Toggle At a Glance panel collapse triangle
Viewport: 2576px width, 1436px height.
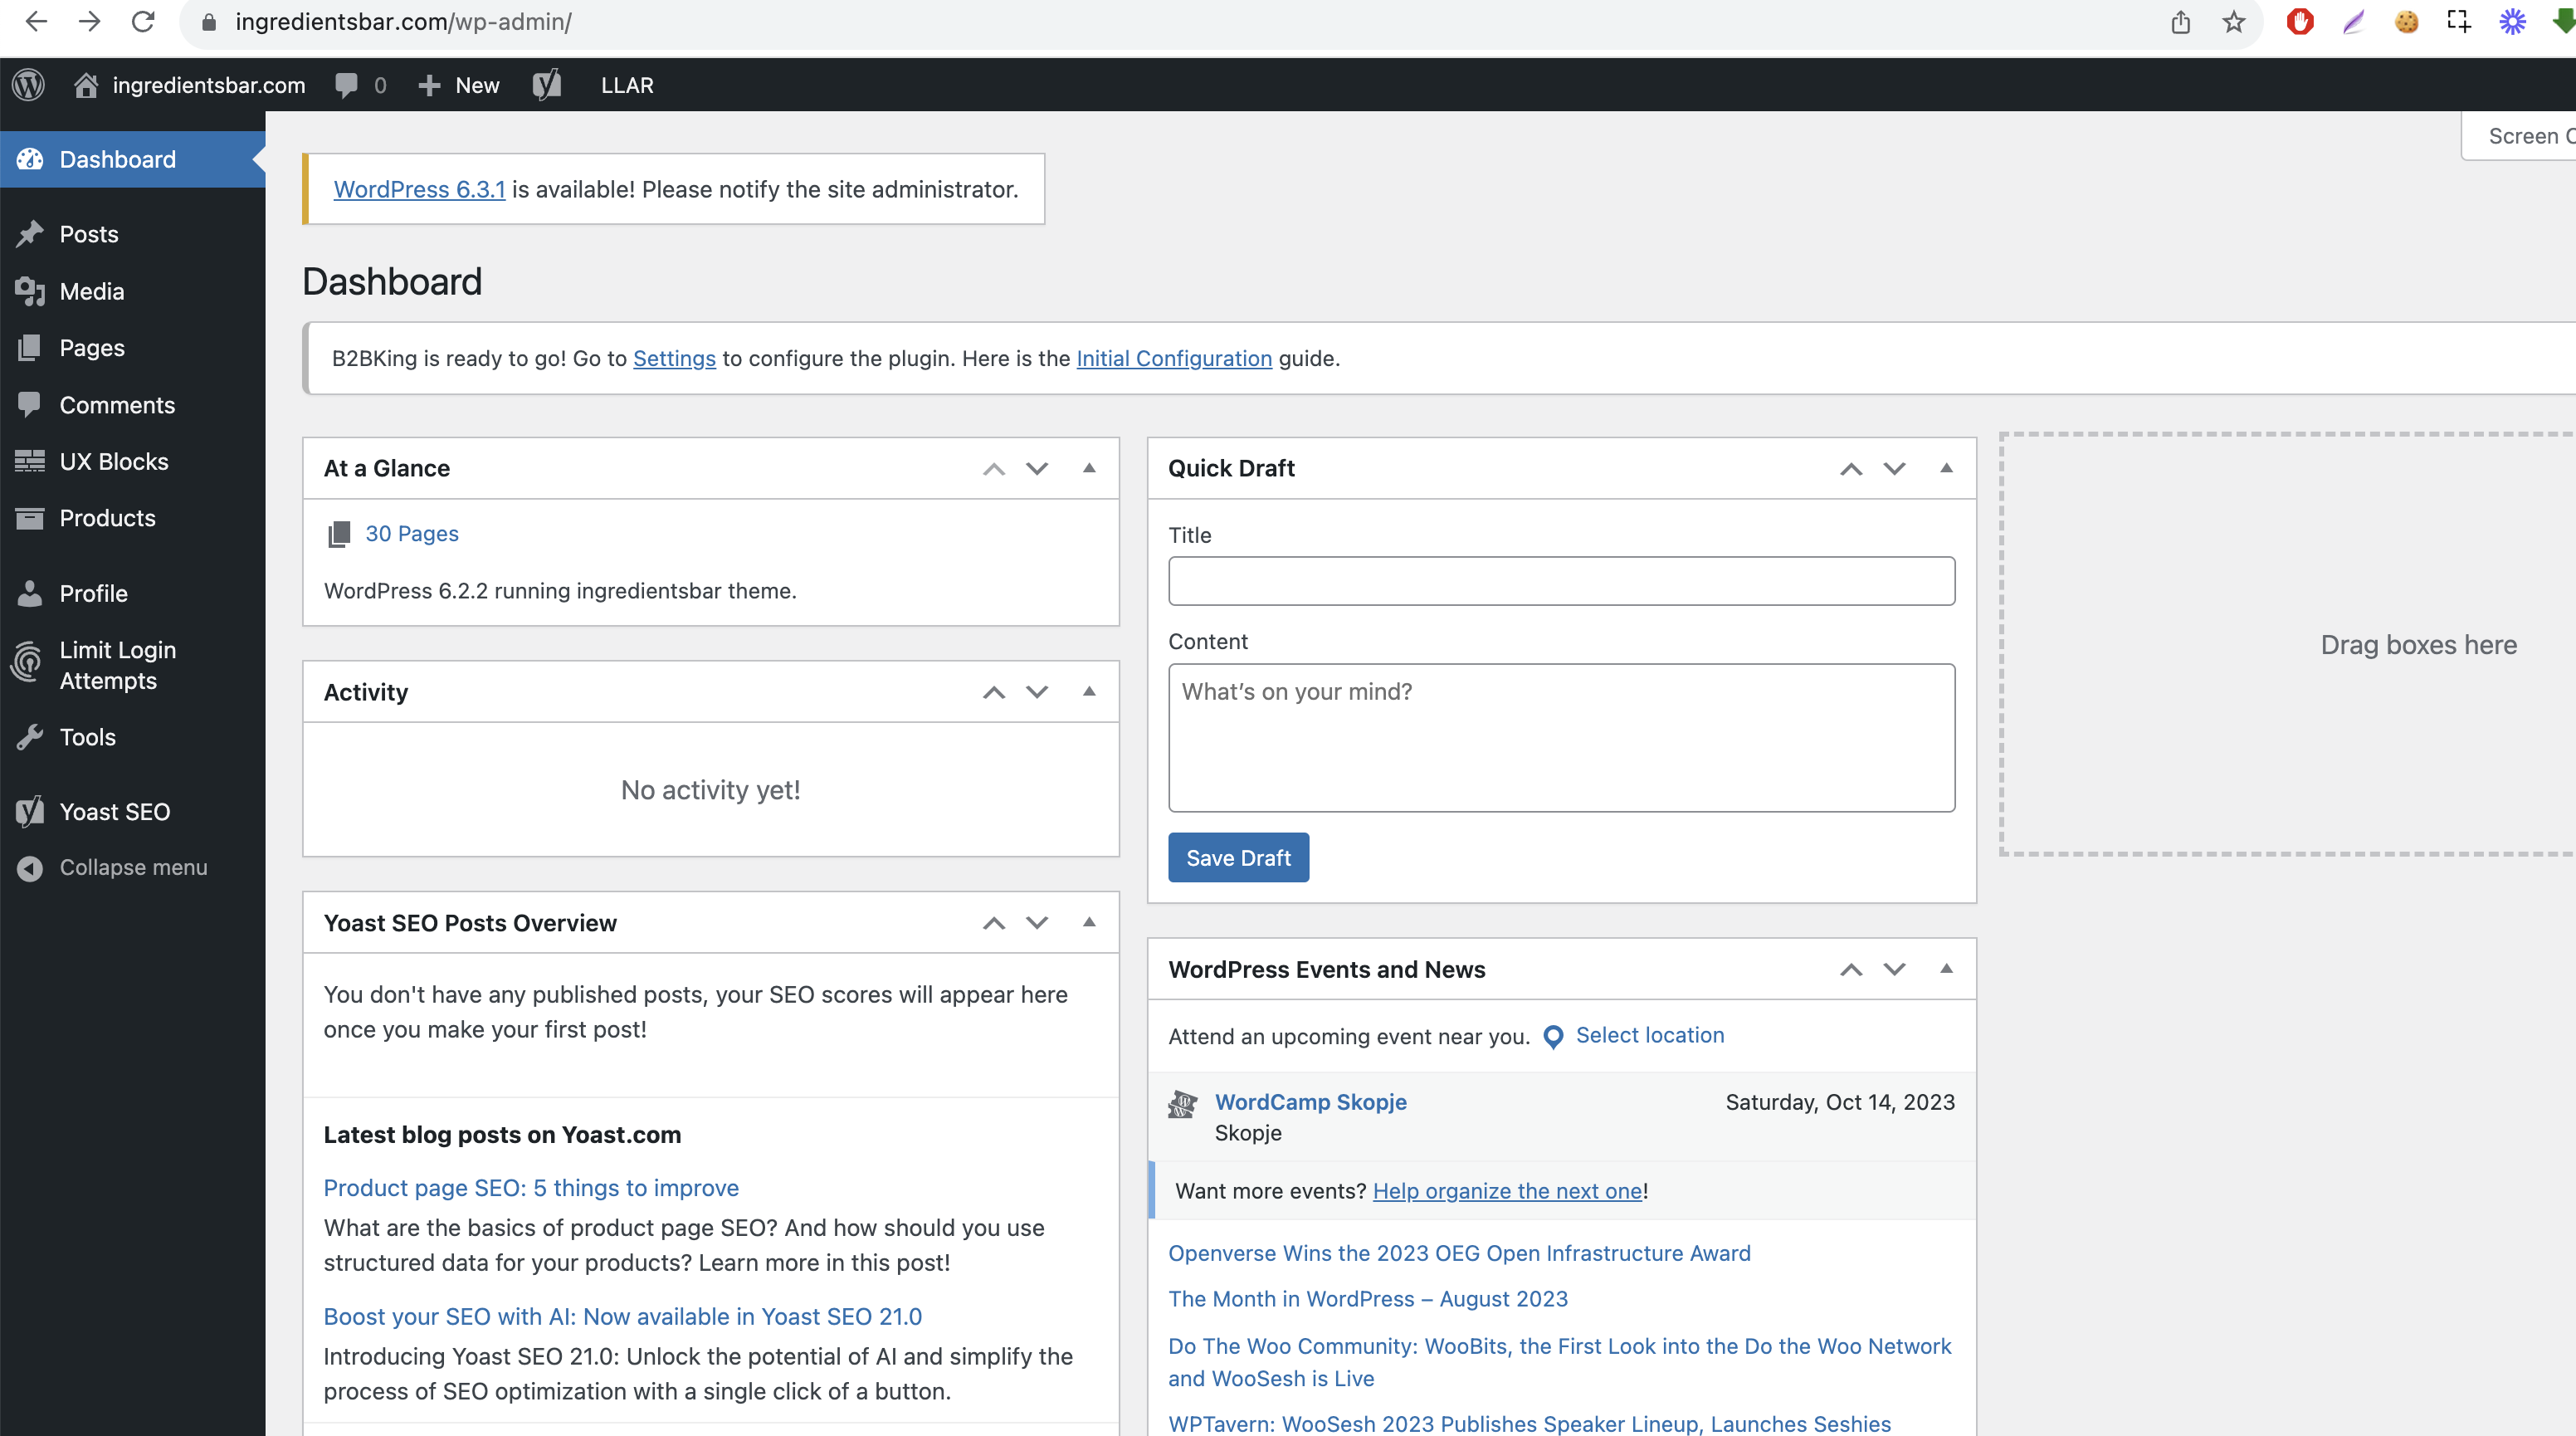[x=1089, y=468]
